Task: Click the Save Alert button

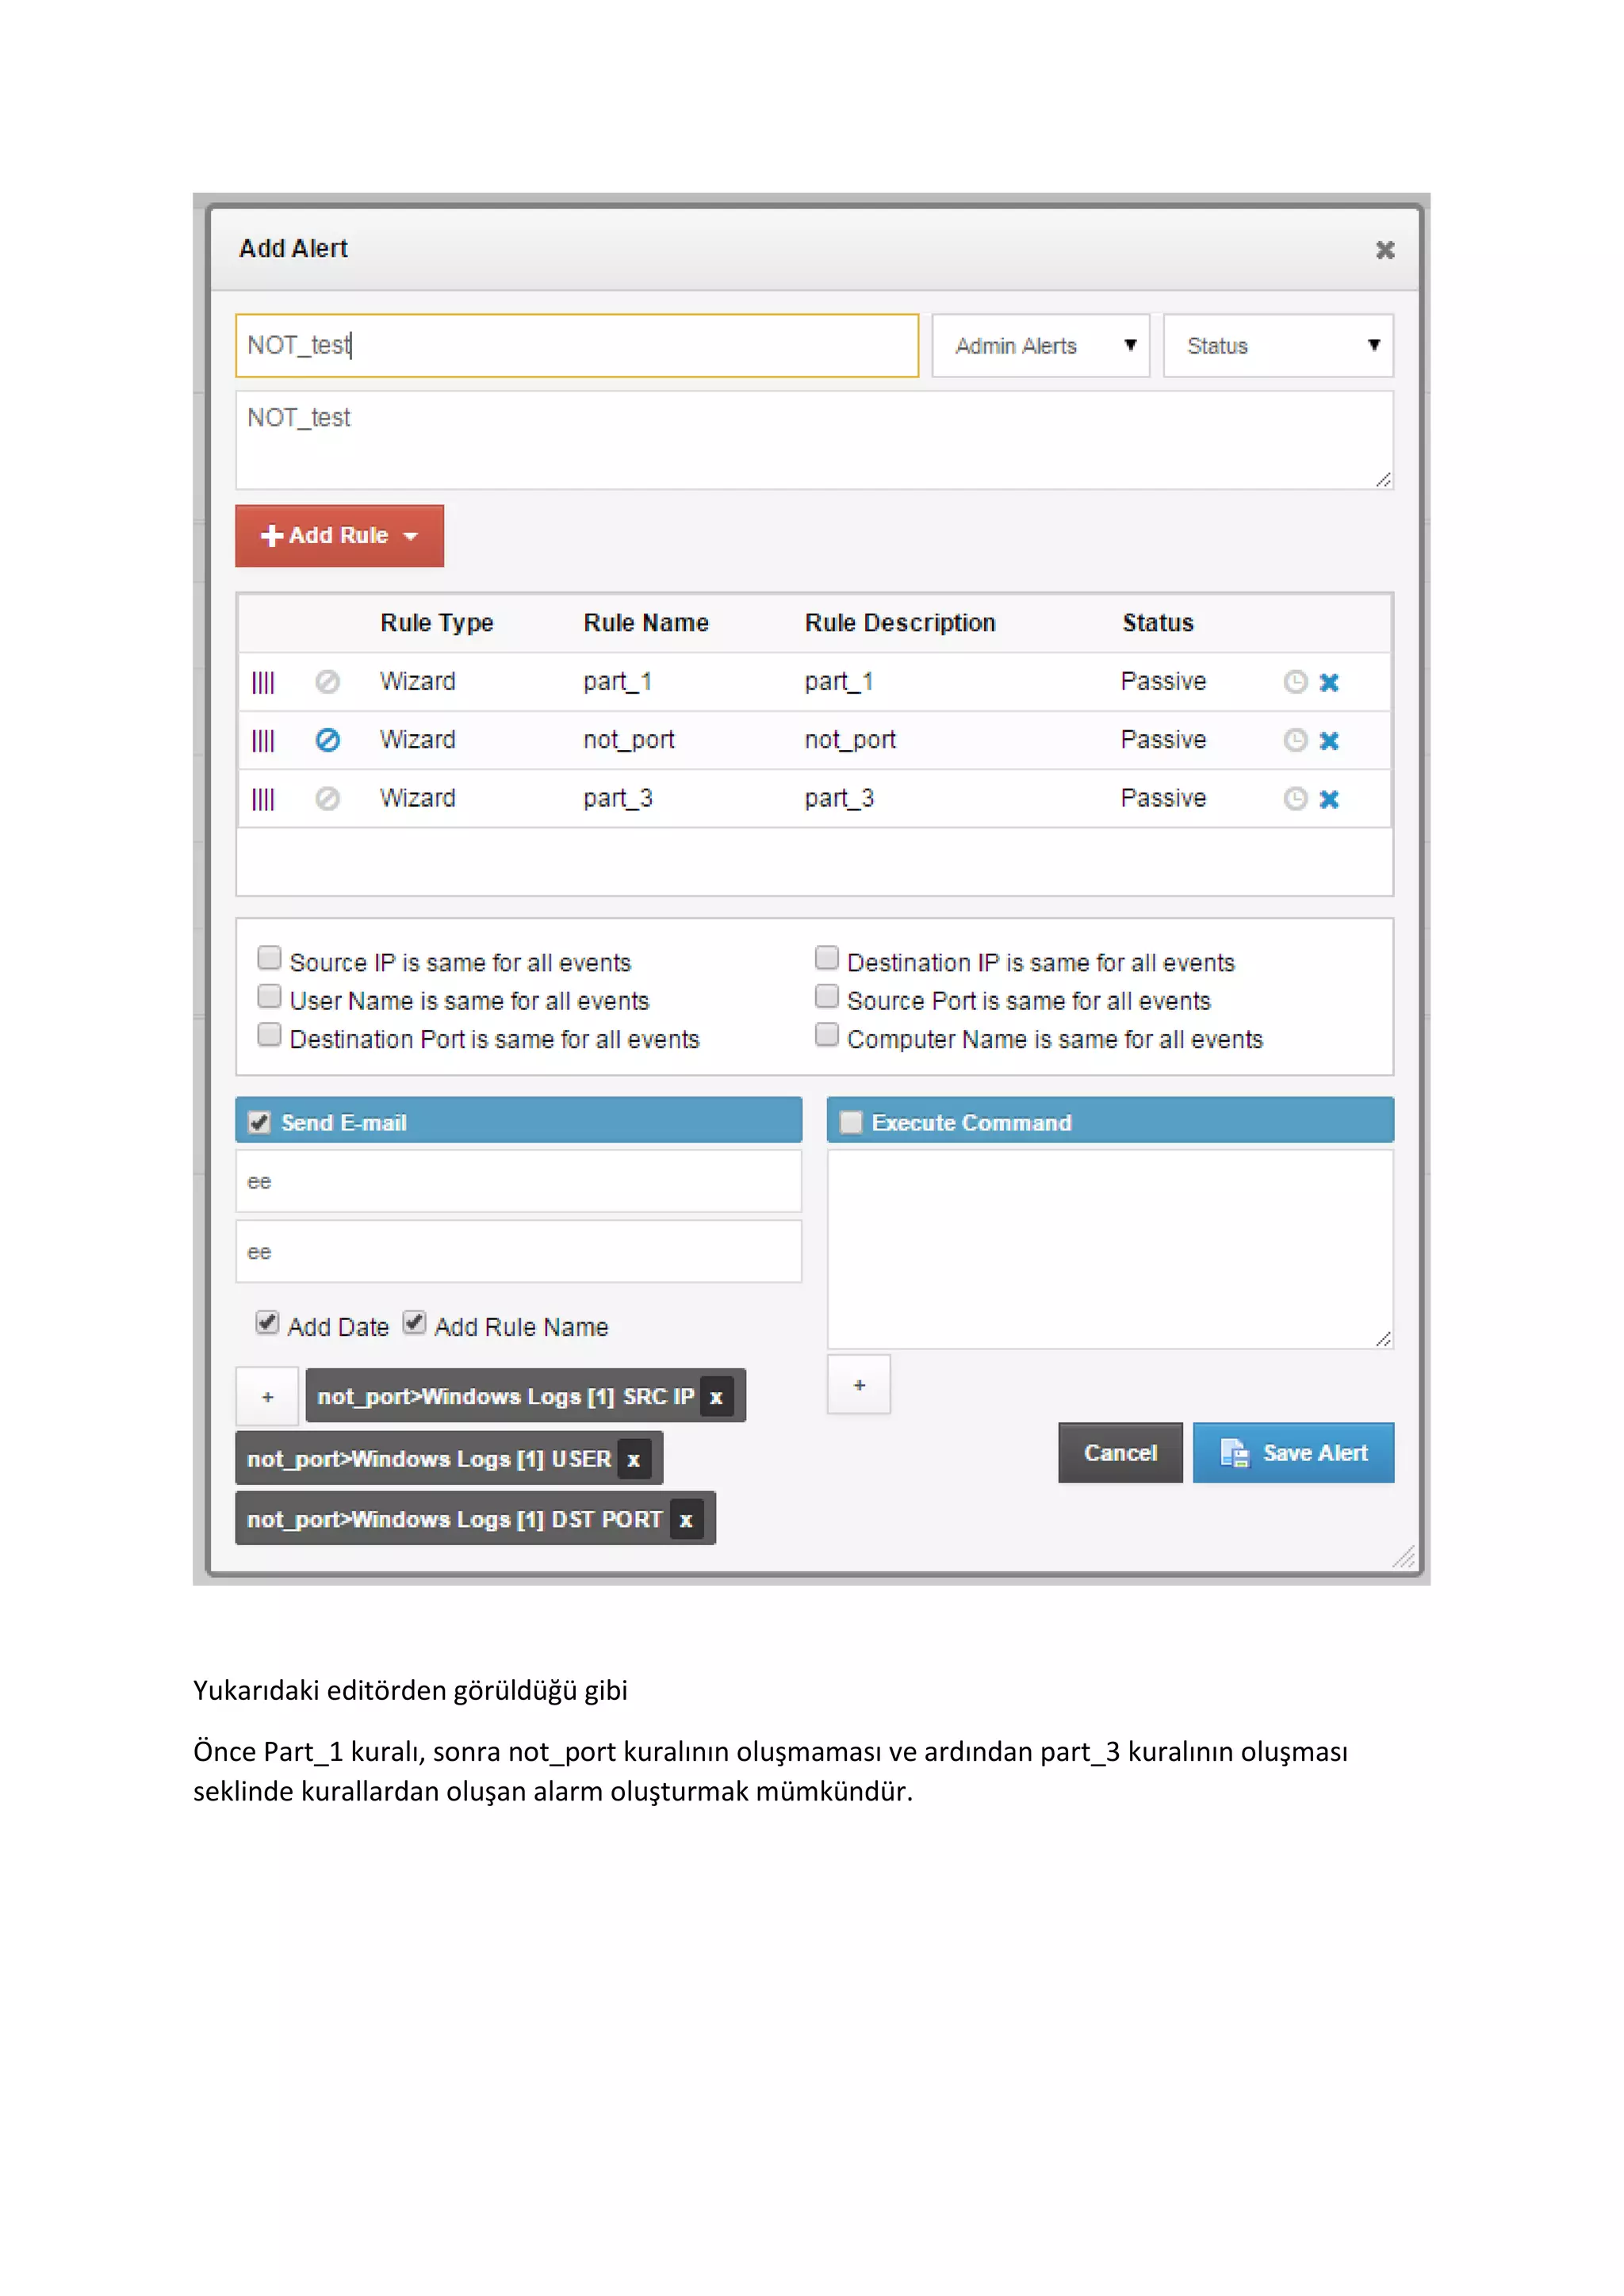Action: click(x=1293, y=1453)
